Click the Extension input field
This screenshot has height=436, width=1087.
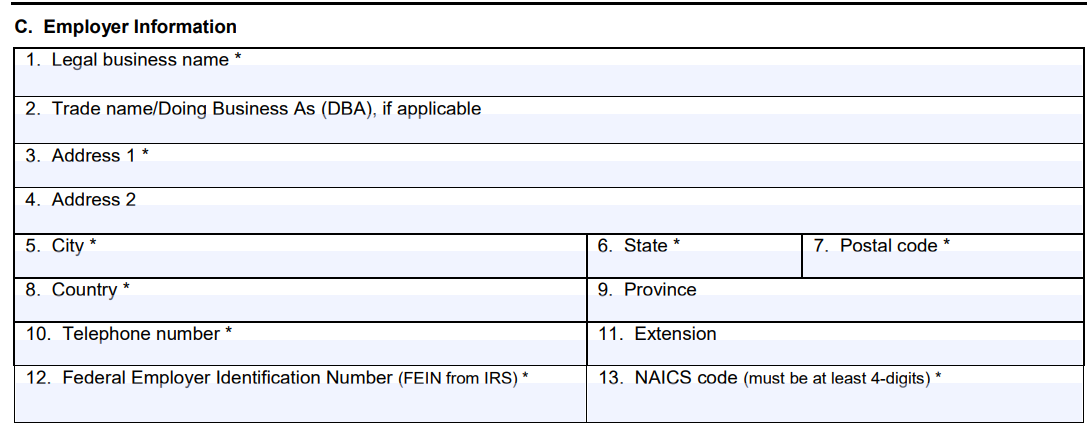pos(835,353)
